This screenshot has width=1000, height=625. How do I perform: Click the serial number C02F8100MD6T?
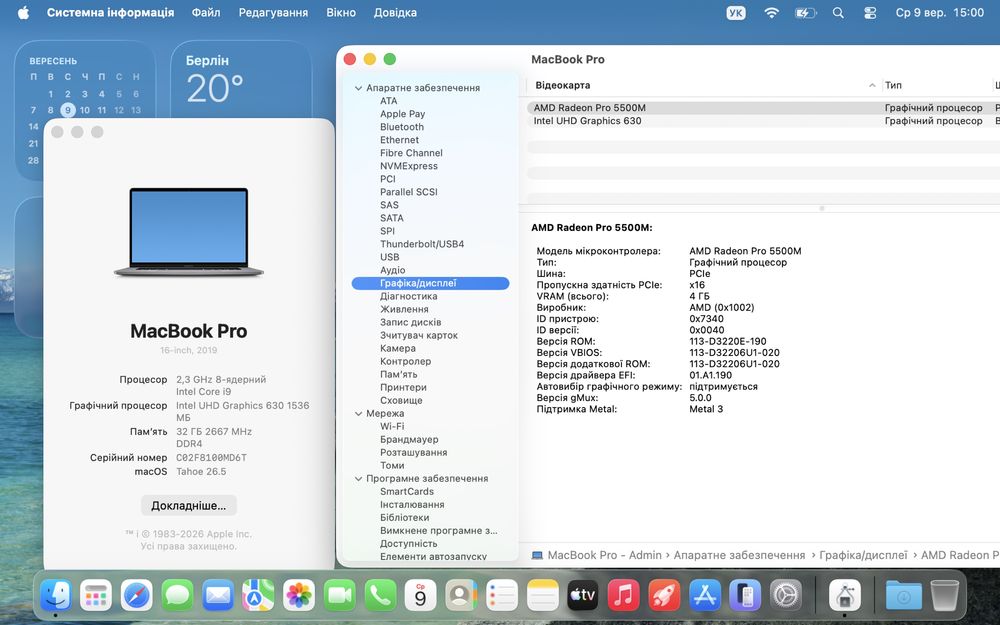[x=211, y=458]
